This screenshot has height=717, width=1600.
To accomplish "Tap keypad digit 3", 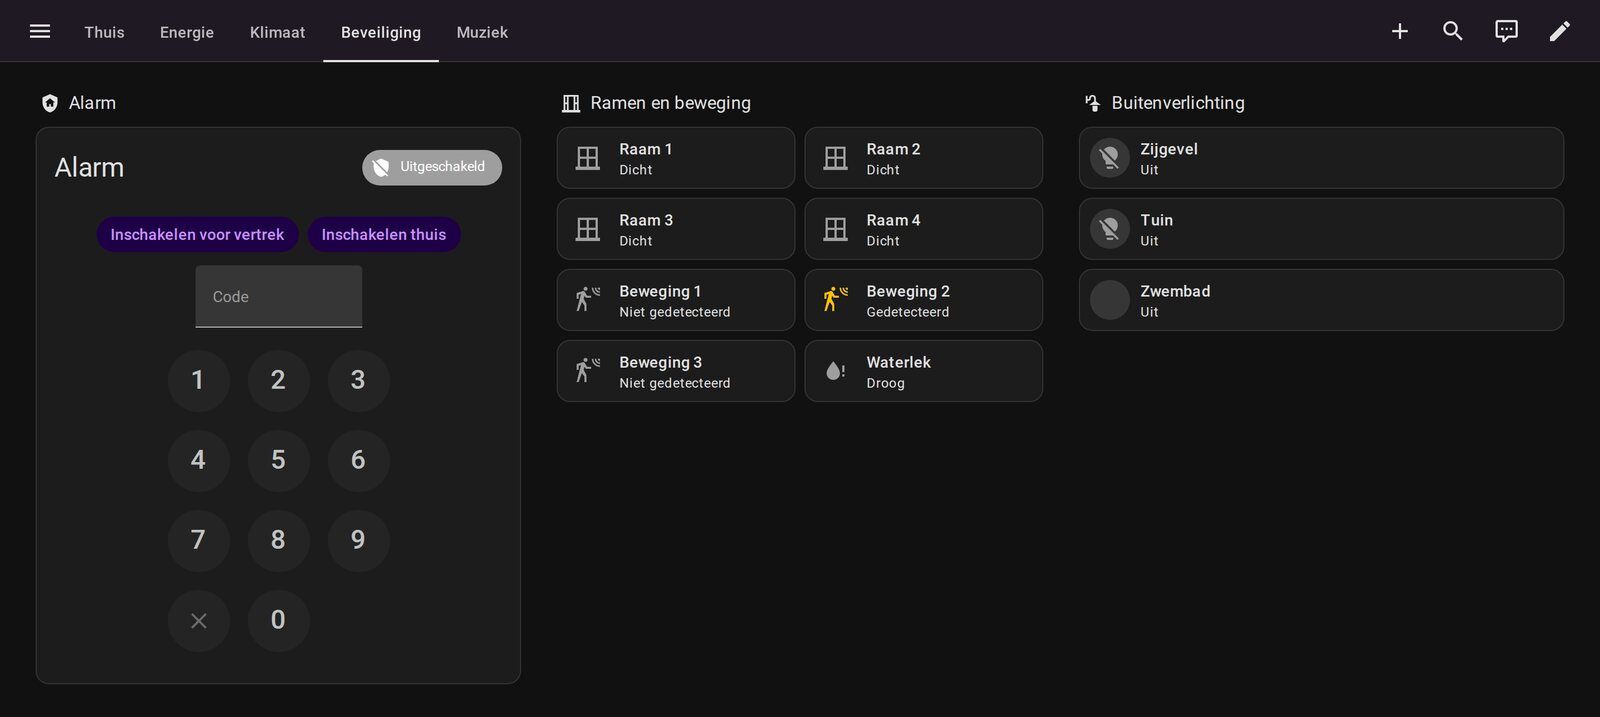I will click(358, 380).
